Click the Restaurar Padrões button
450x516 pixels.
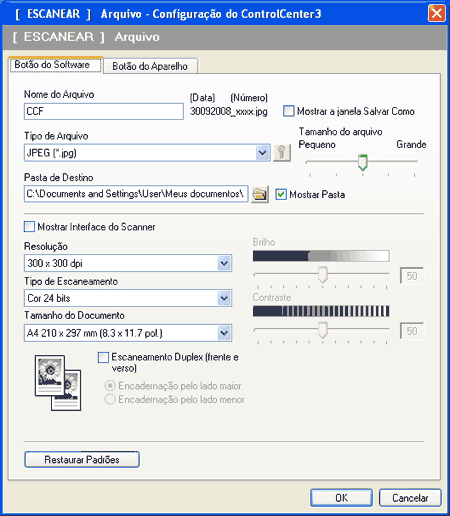[82, 460]
